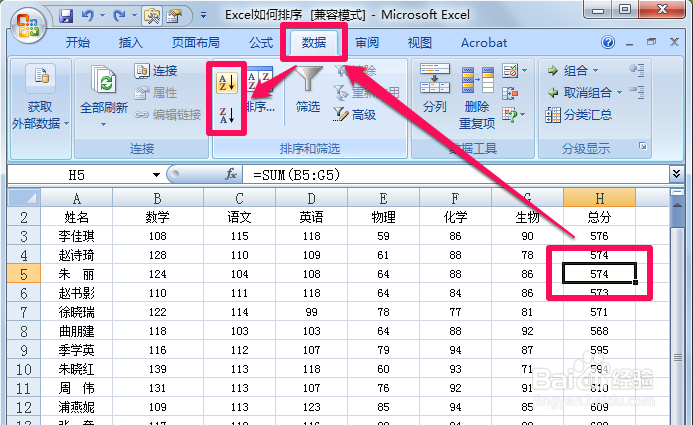
Task: Sort ascending with the A-Z icon
Action: [x=227, y=82]
